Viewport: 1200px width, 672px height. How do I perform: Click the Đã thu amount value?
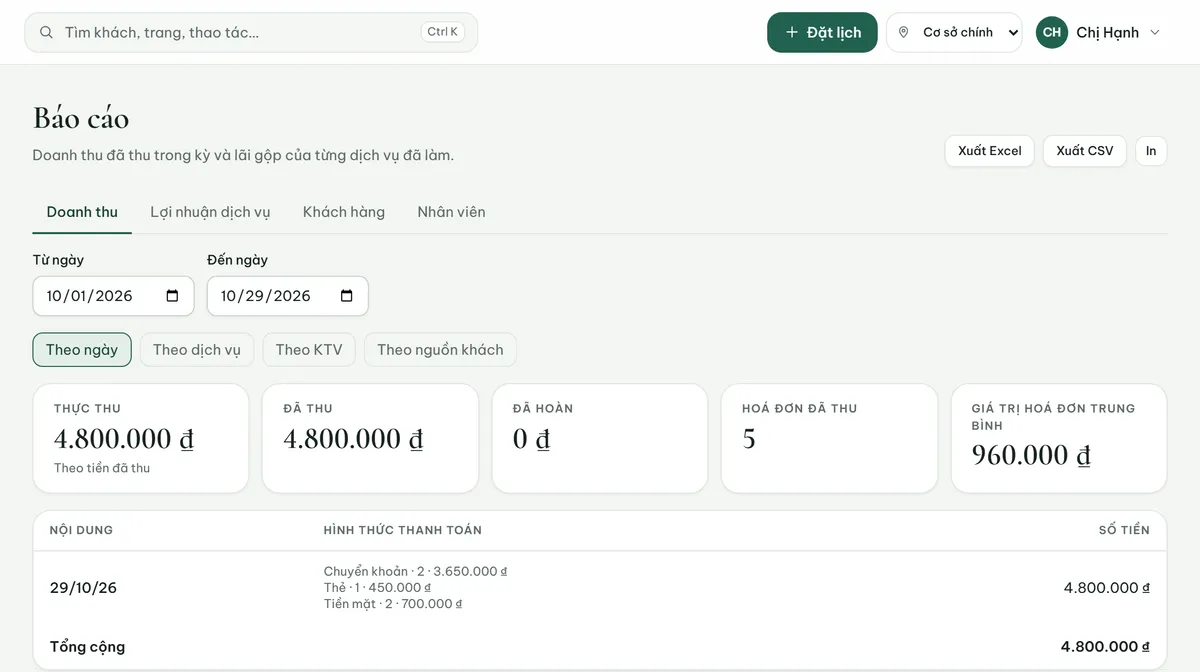(x=353, y=439)
